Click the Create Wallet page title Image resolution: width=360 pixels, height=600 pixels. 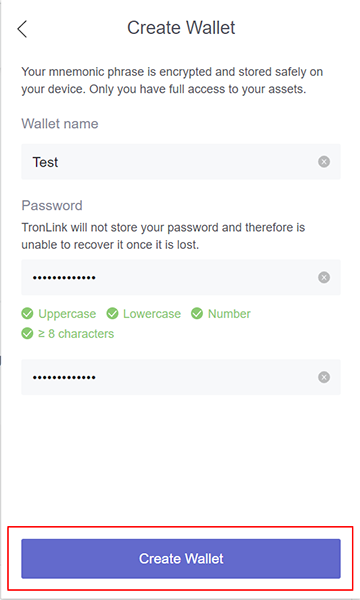[x=181, y=28]
